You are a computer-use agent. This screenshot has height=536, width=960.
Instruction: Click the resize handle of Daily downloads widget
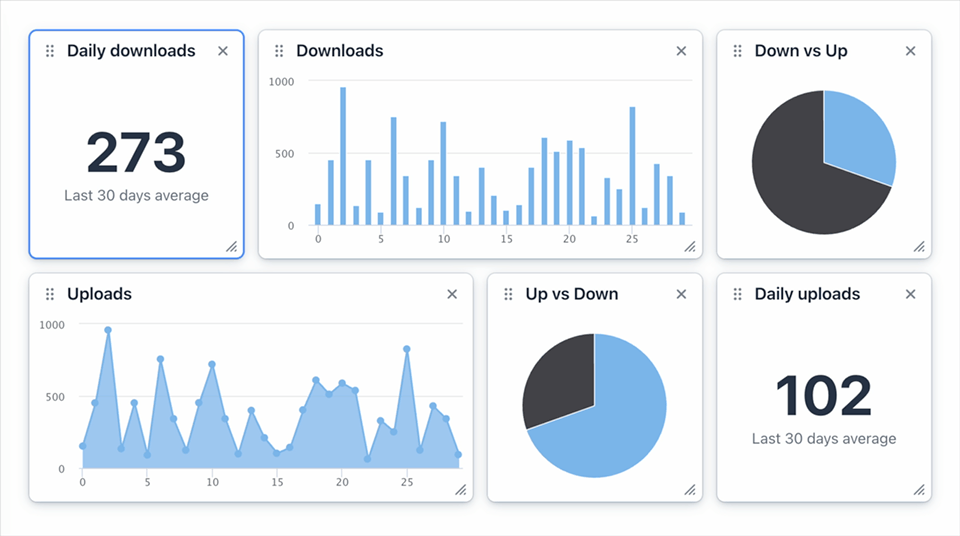pos(231,246)
